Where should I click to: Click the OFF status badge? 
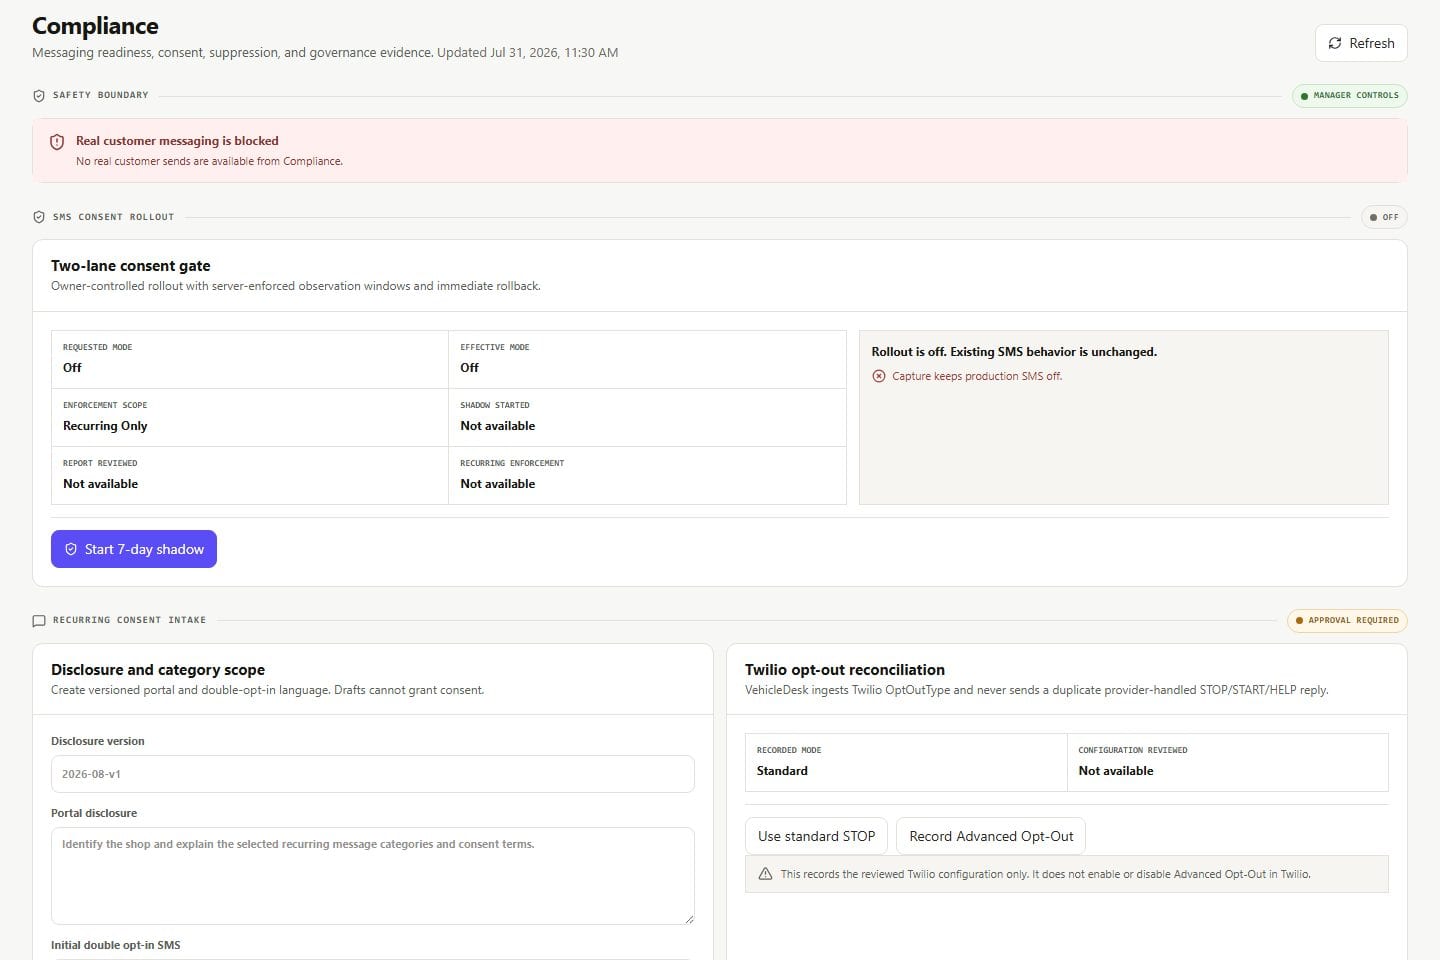click(x=1384, y=217)
